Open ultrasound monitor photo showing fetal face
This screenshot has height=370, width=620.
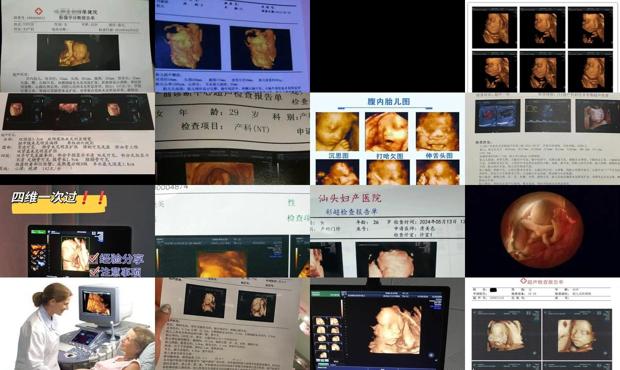387,324
